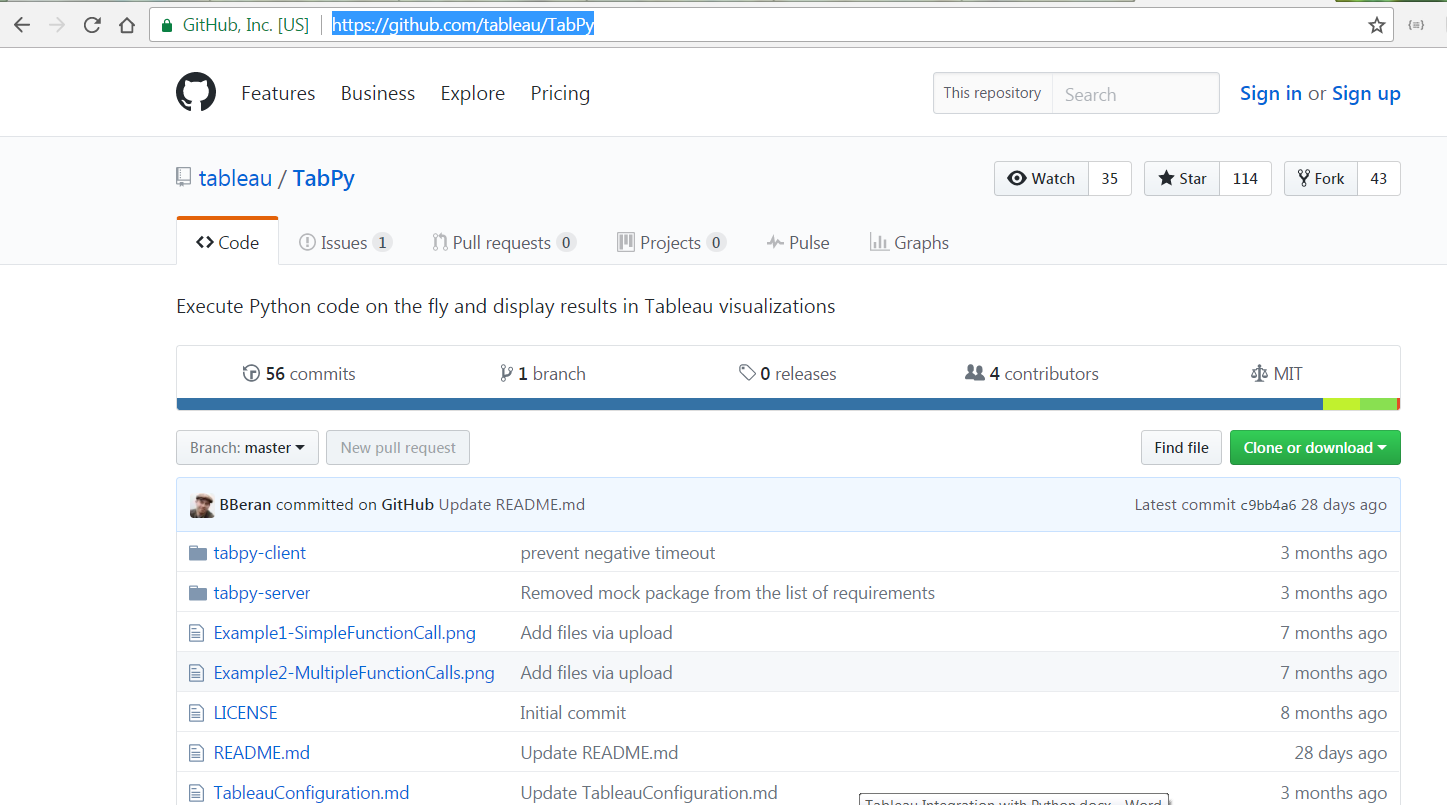This screenshot has width=1447, height=805.
Task: Open the TabPy repository title link
Action: (x=324, y=178)
